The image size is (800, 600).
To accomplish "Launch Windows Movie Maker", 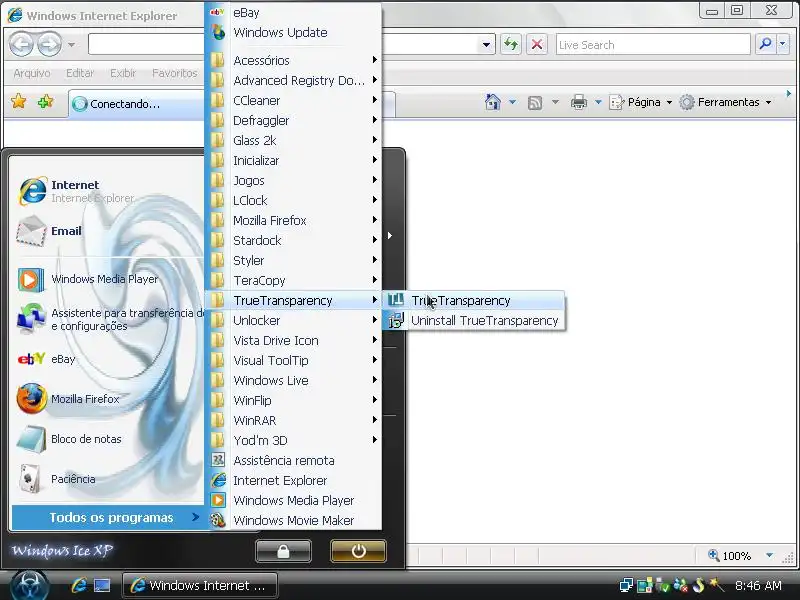I will point(293,520).
